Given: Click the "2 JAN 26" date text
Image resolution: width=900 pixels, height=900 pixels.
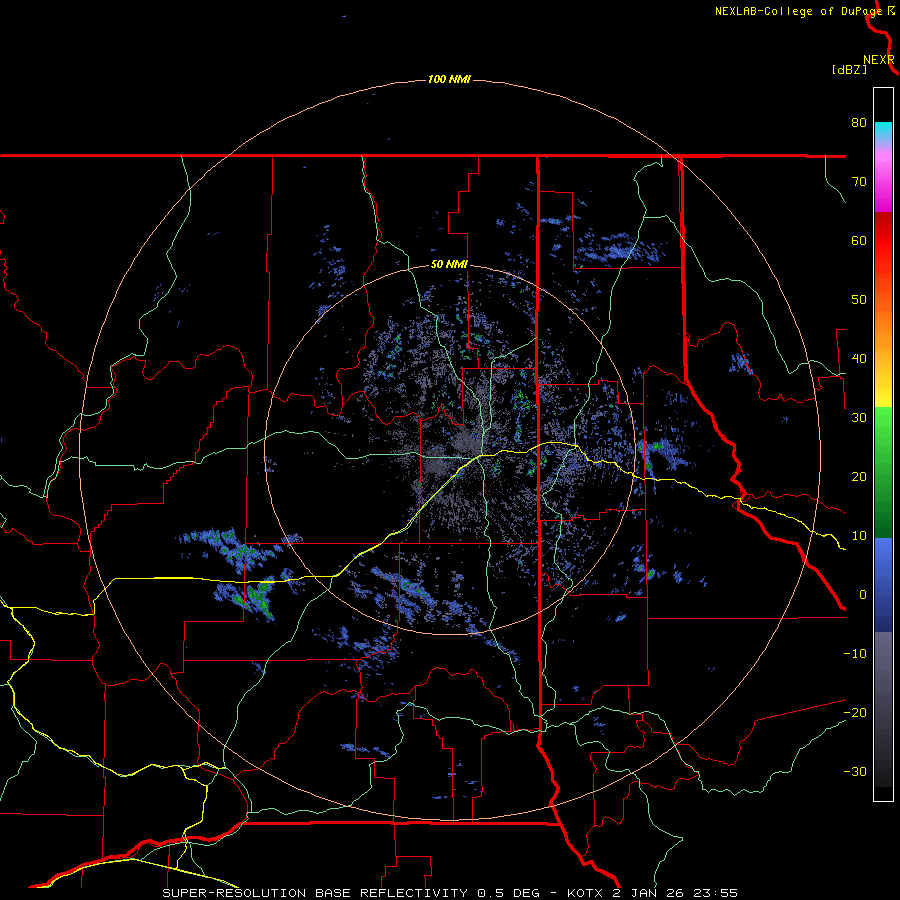Looking at the screenshot, I should (x=650, y=893).
